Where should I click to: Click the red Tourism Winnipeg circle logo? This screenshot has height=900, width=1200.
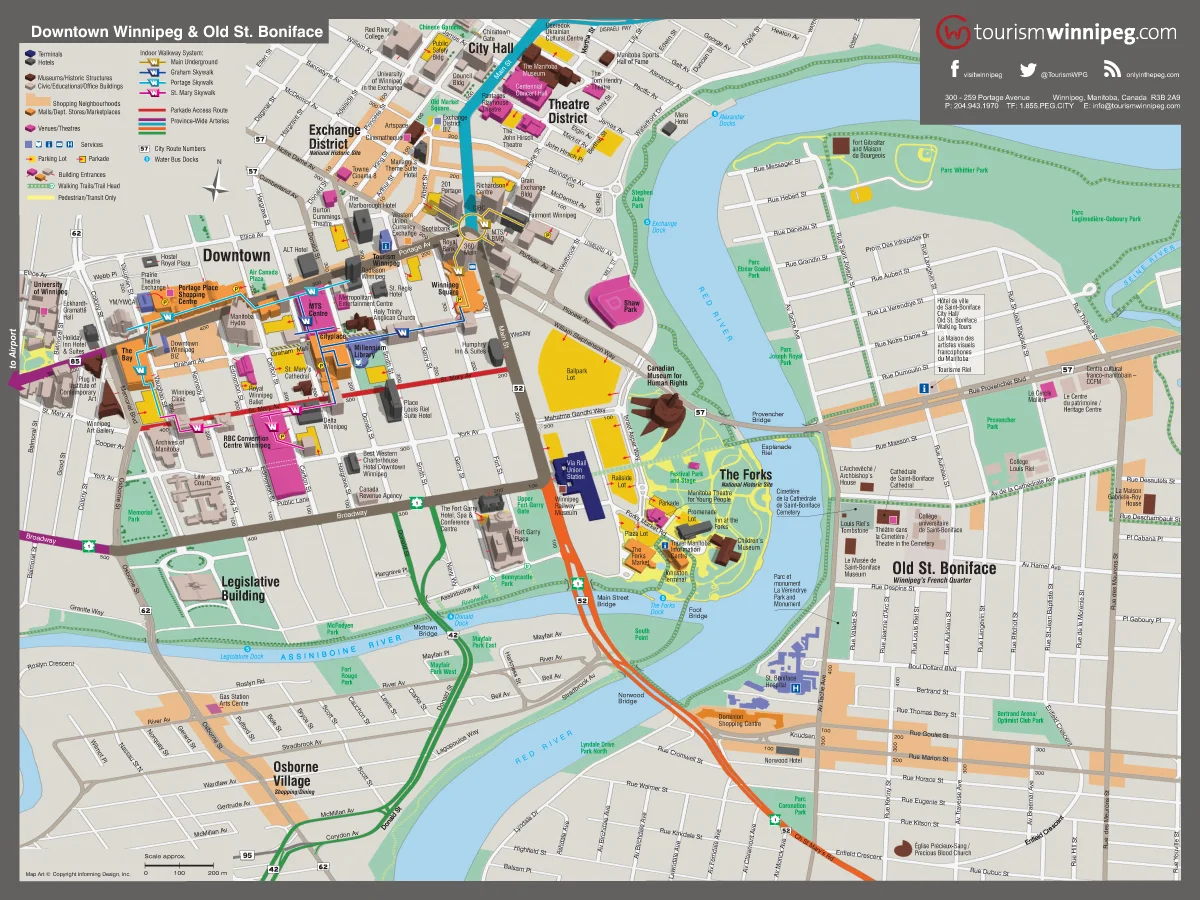point(955,31)
